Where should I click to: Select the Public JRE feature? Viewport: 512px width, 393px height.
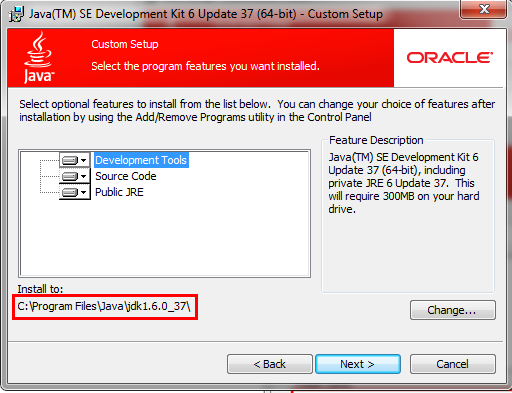(119, 192)
